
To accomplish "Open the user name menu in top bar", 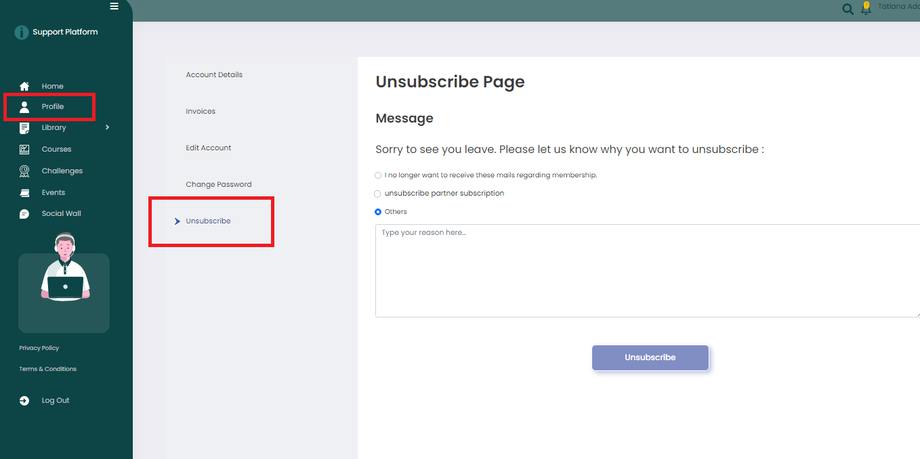I will point(898,7).
